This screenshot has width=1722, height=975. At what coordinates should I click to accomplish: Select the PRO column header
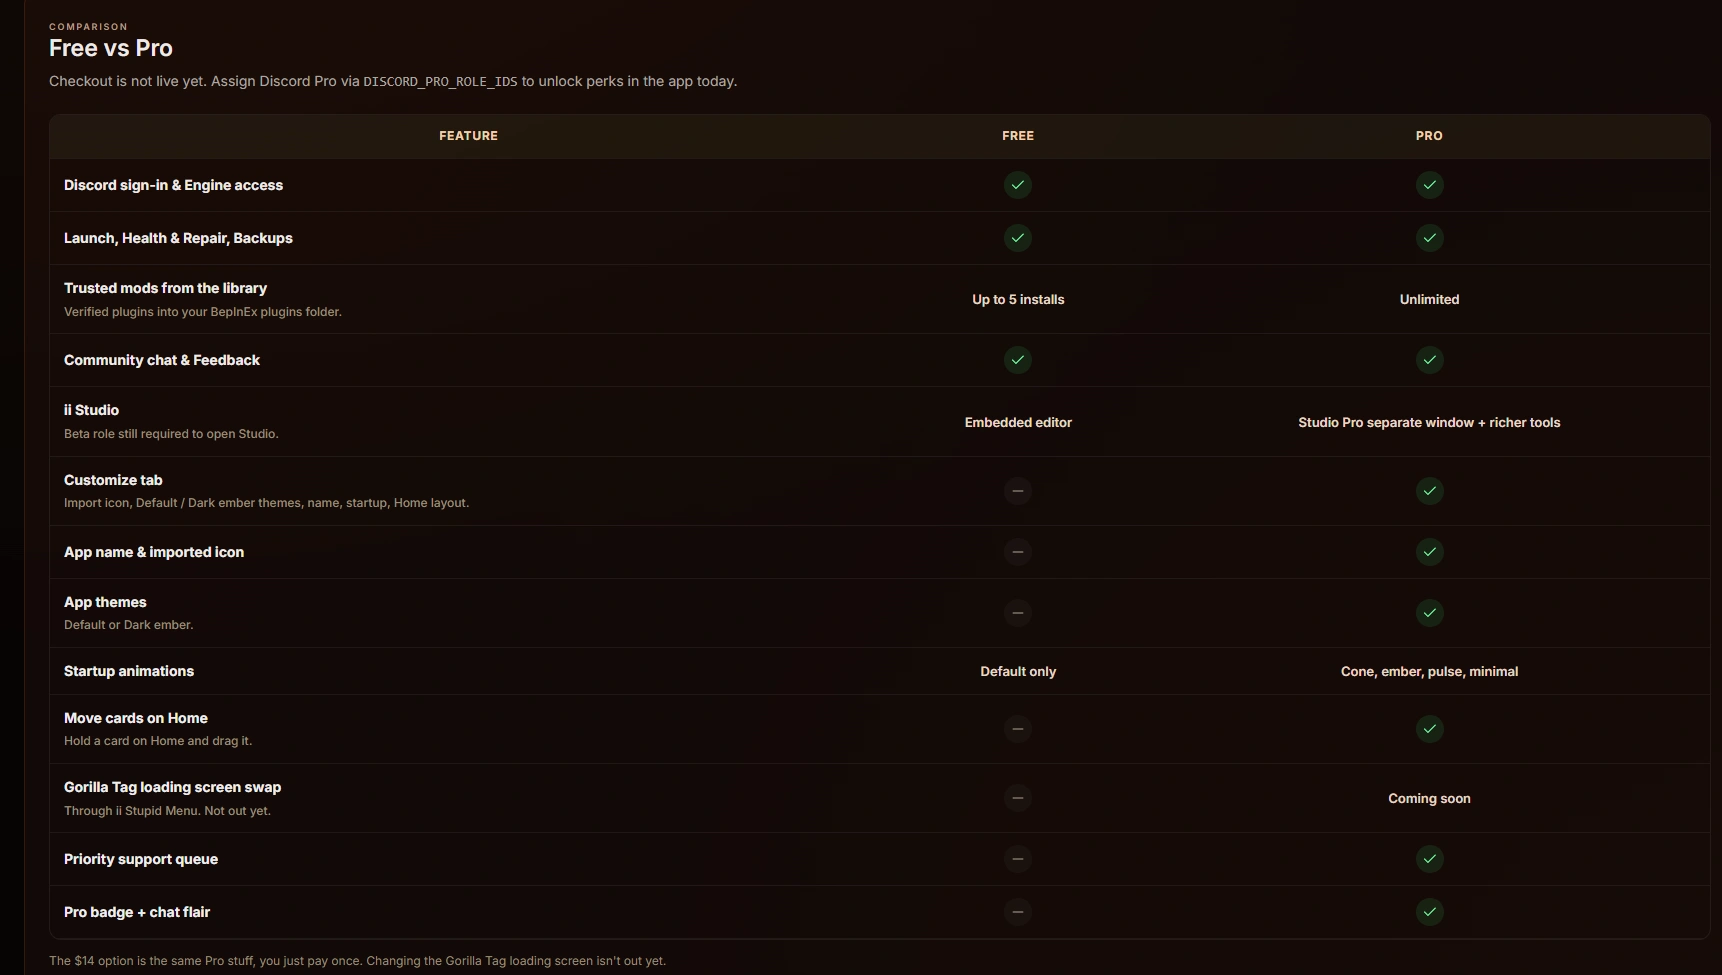tap(1429, 136)
